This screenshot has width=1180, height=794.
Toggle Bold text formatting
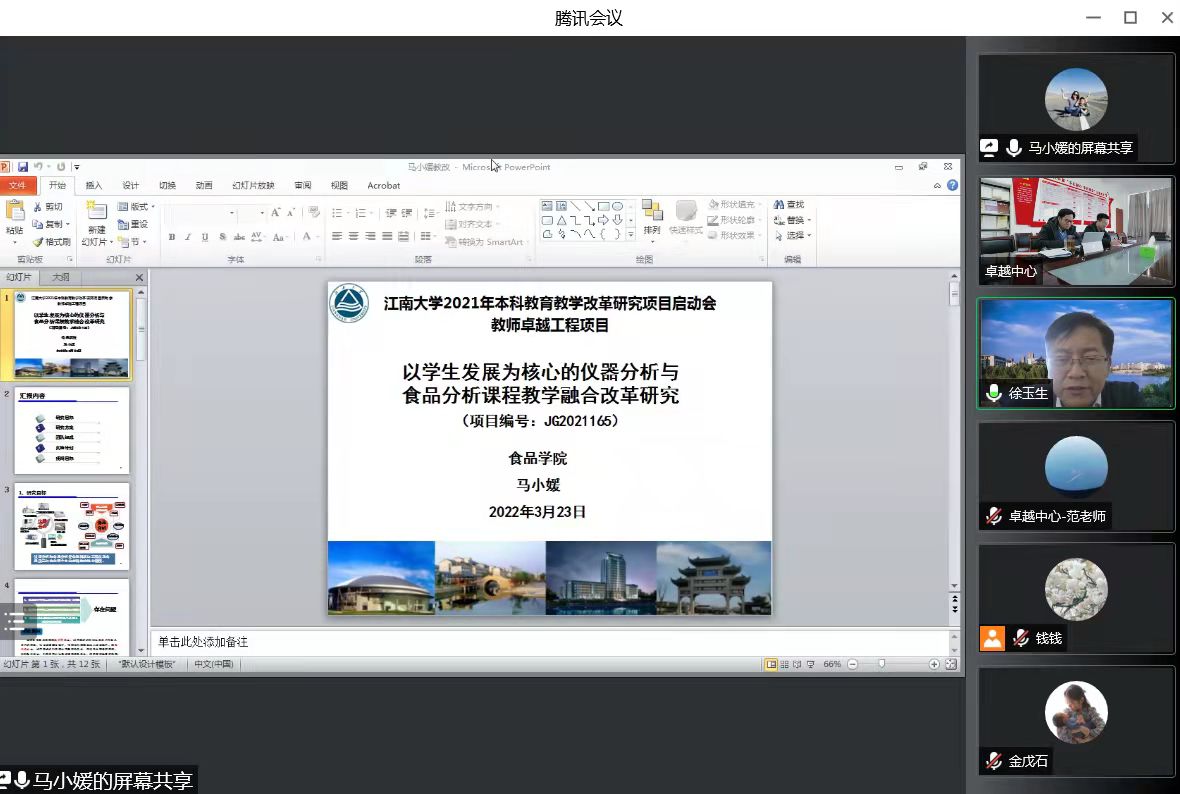coord(172,237)
